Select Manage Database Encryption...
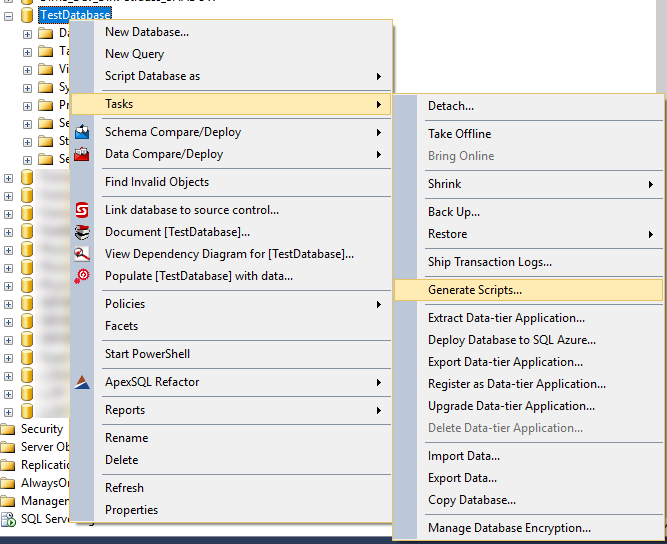 [528, 528]
